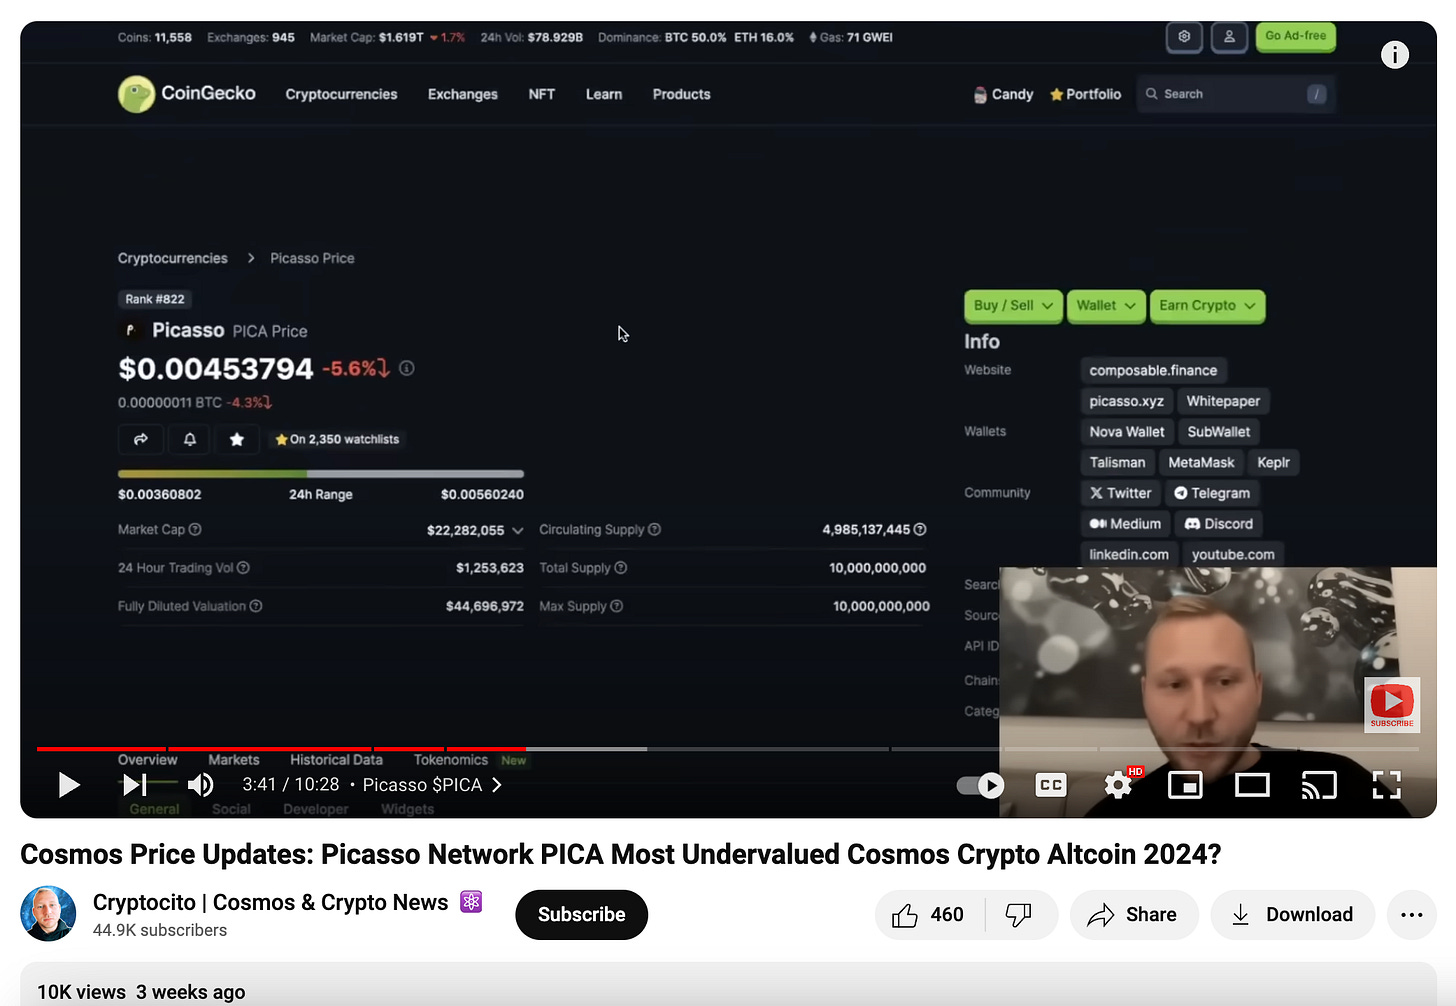Open the Buy / Sell dropdown
This screenshot has width=1456, height=1006.
coord(1013,306)
